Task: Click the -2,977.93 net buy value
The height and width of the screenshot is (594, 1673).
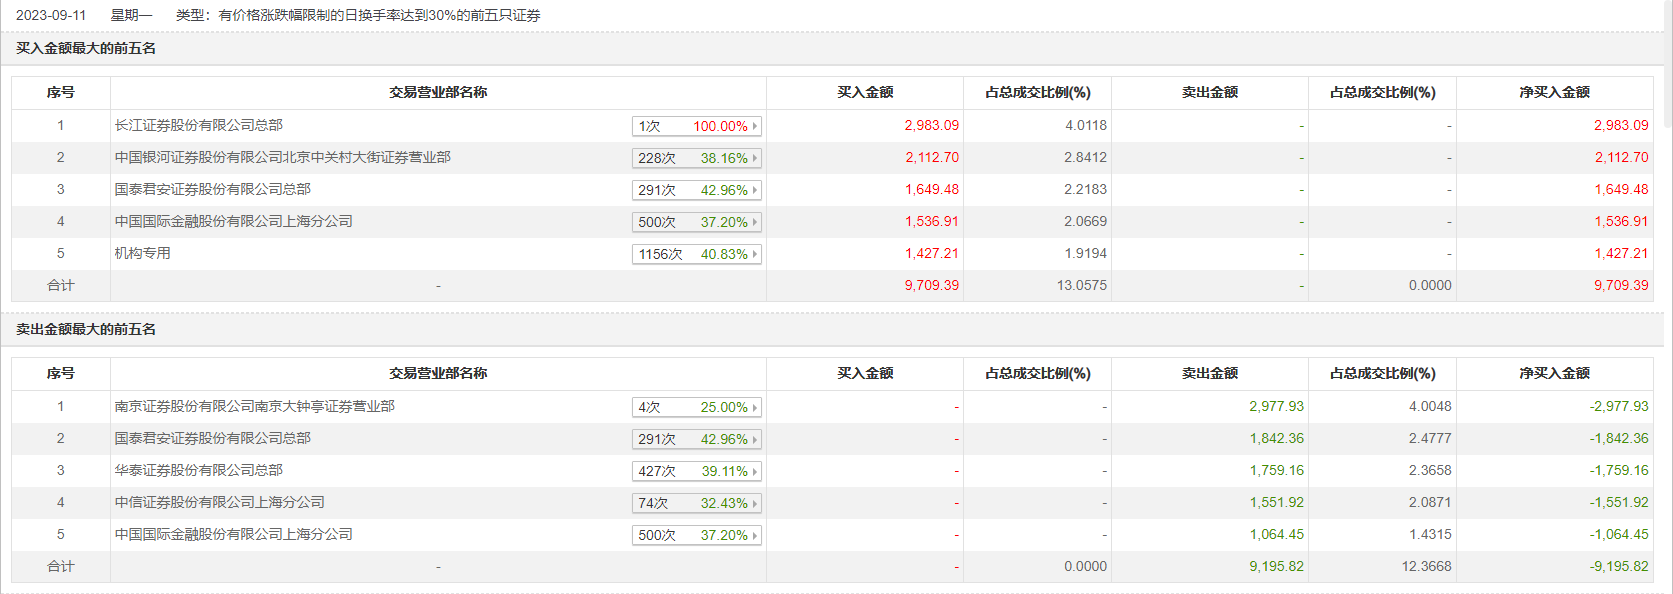Action: pyautogui.click(x=1618, y=406)
